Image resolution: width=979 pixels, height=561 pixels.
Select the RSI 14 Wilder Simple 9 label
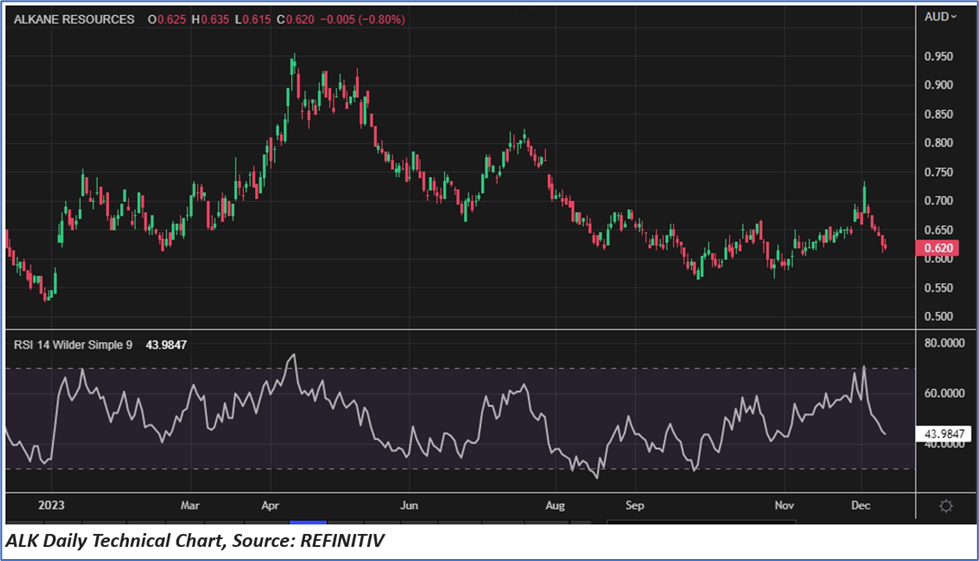click(73, 344)
